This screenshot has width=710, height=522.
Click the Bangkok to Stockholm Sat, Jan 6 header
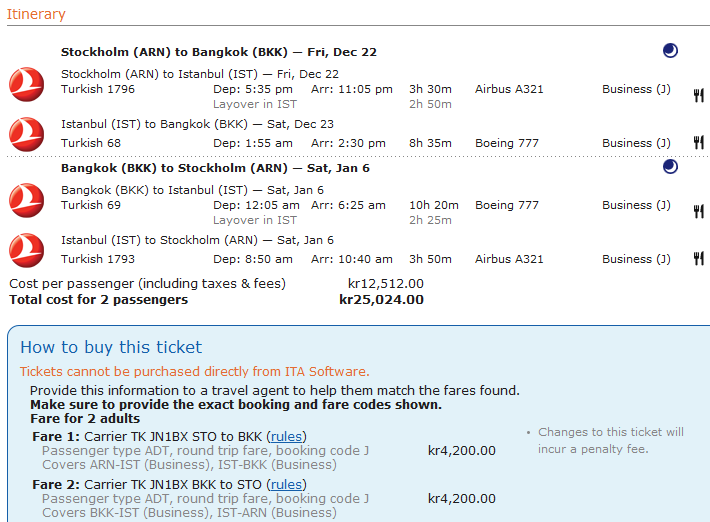click(215, 168)
